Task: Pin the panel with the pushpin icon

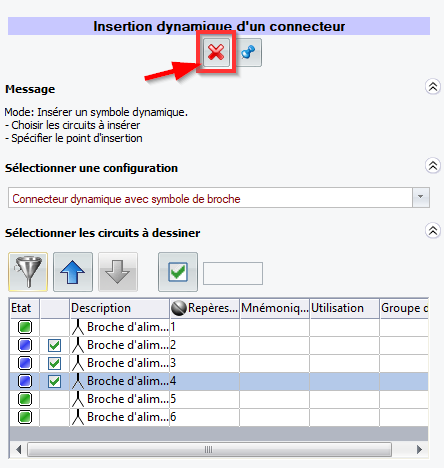Action: pos(249,52)
